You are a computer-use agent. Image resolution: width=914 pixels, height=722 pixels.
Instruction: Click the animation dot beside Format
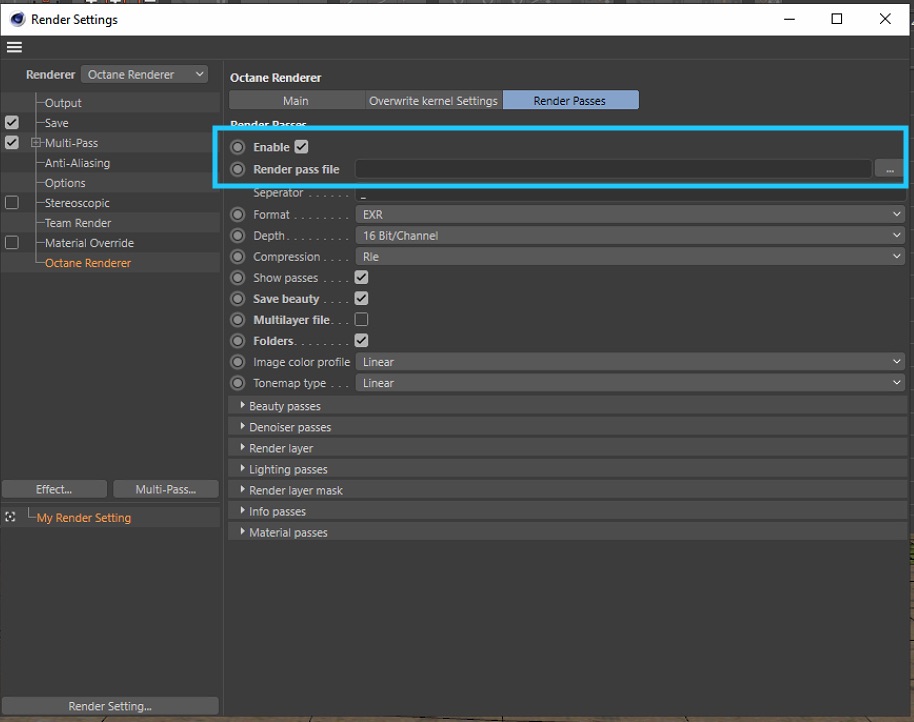coord(238,214)
